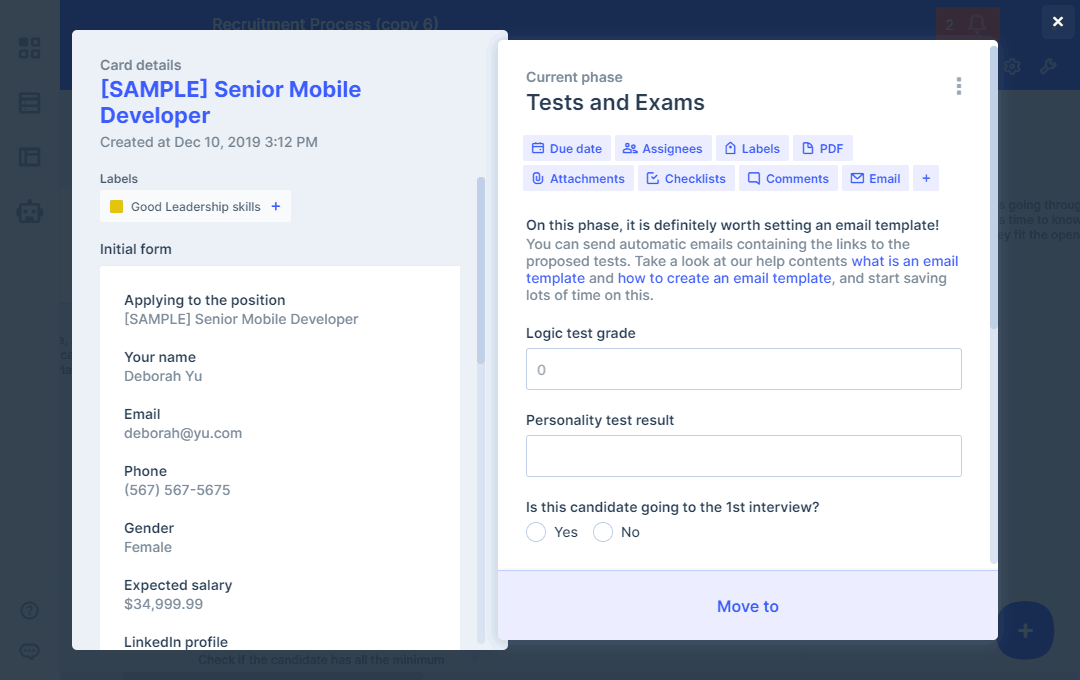Open 'how to create an email template' link
Screen dimensions: 1080x680
point(724,278)
